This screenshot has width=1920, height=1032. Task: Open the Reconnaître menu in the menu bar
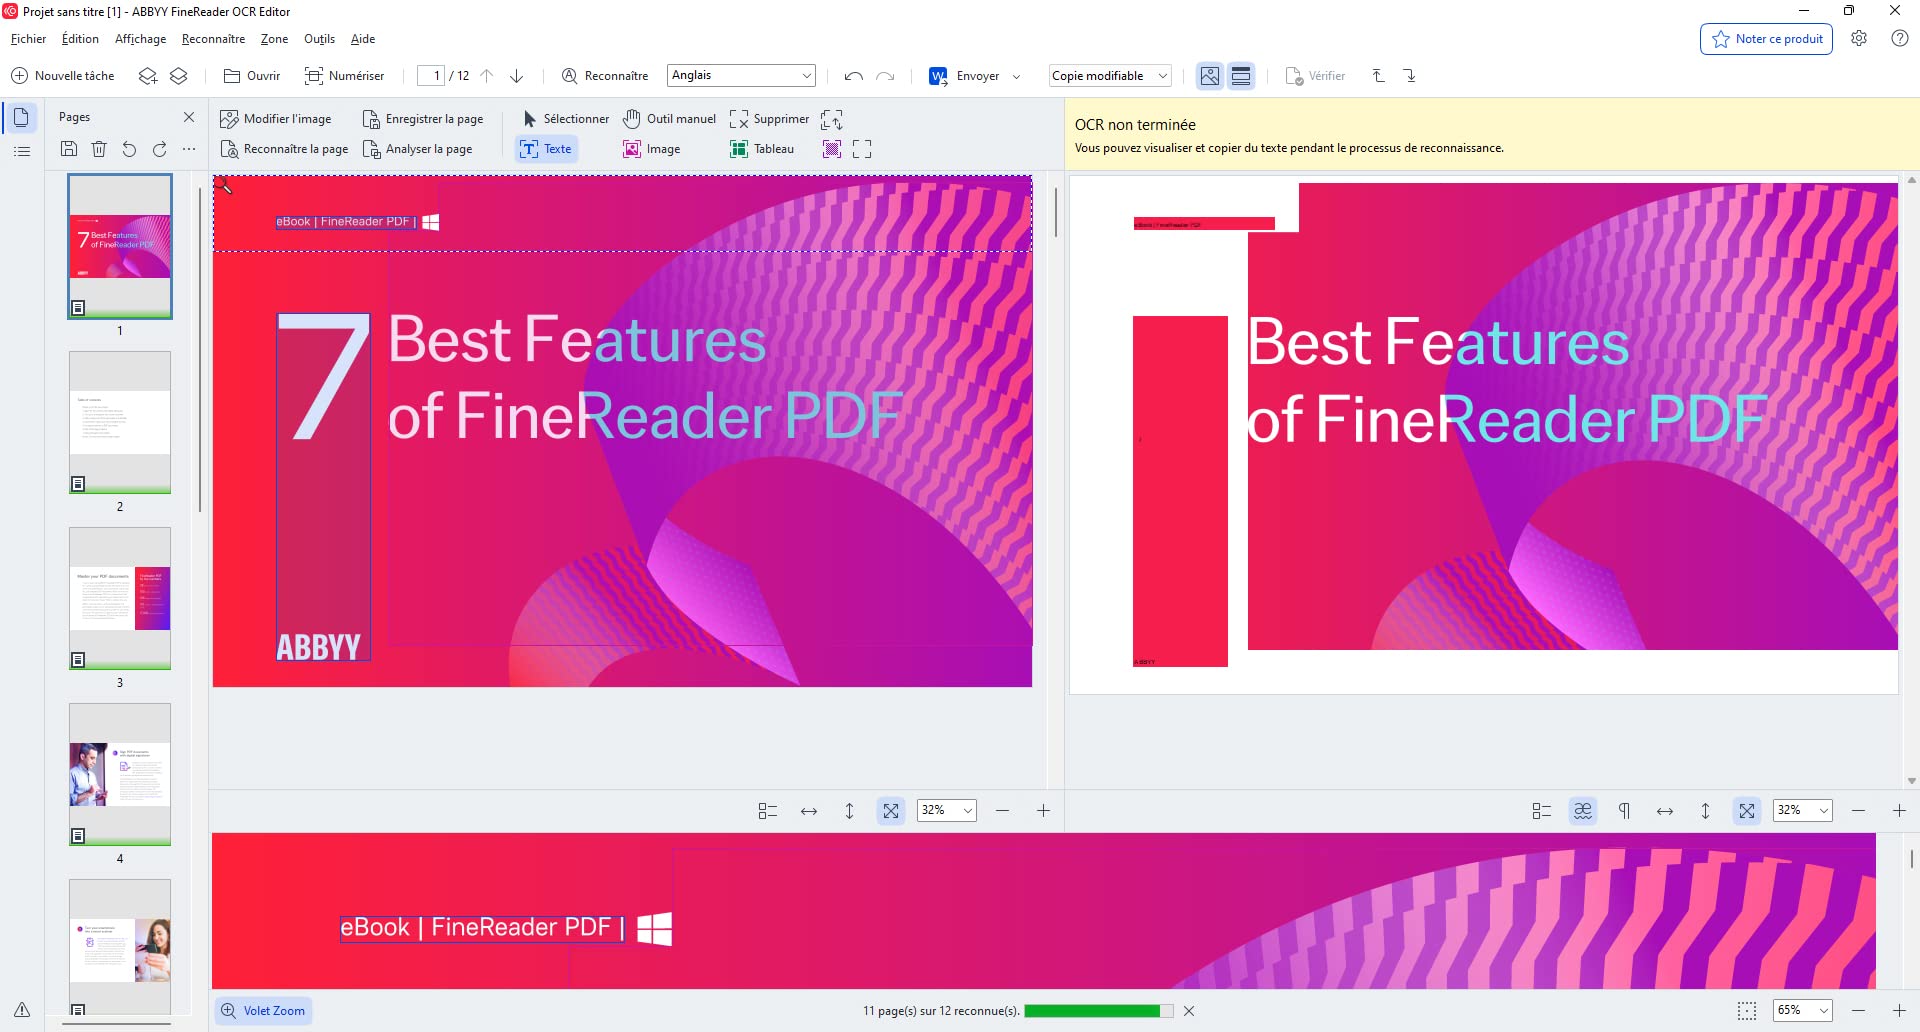tap(213, 39)
